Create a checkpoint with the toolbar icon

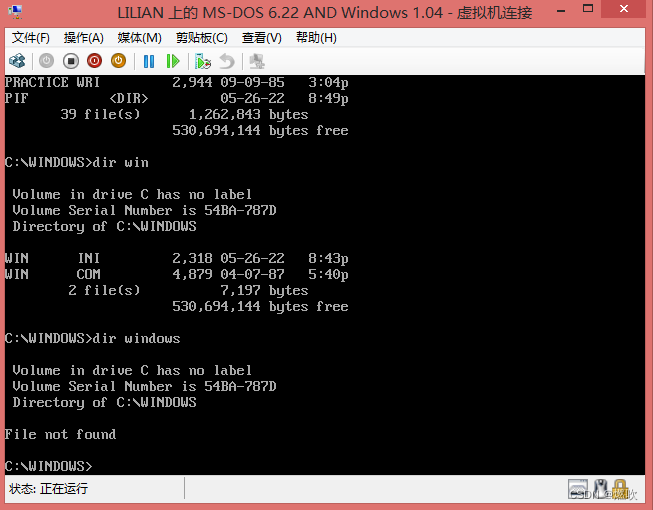[203, 61]
